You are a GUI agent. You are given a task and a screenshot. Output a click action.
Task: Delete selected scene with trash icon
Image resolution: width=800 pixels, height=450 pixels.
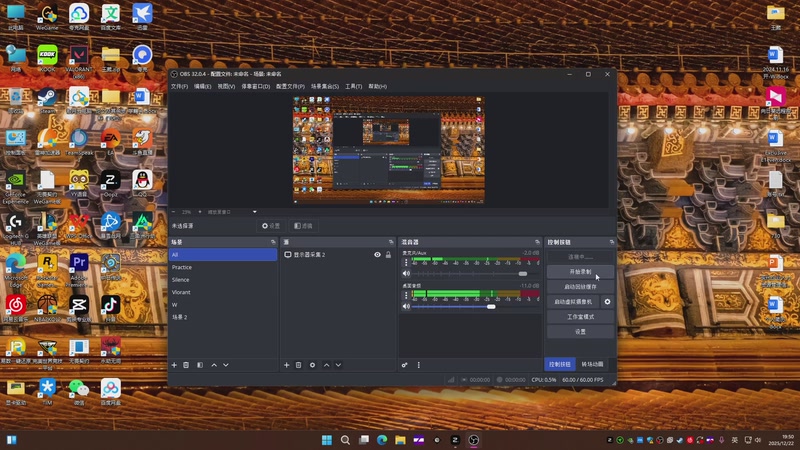186,365
